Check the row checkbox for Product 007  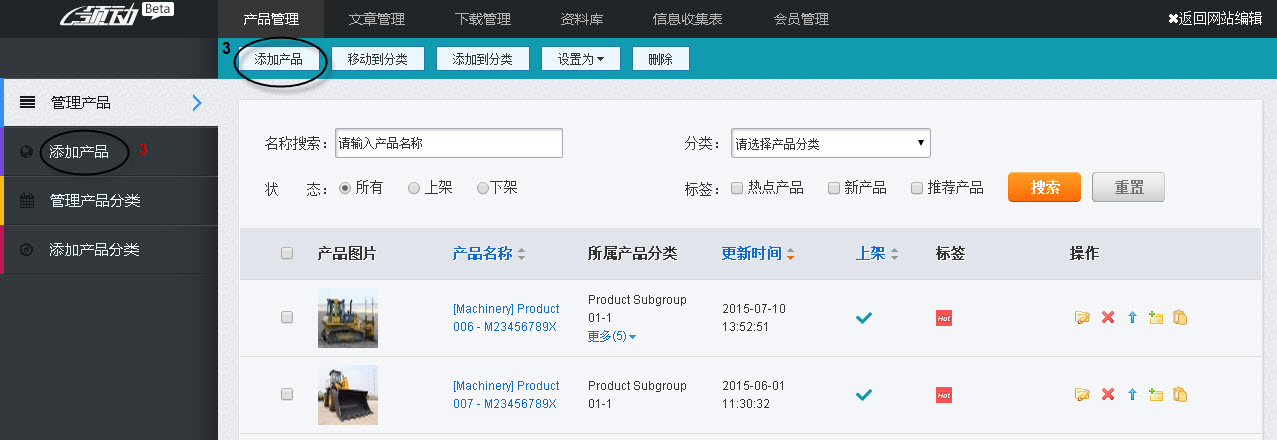(x=287, y=395)
